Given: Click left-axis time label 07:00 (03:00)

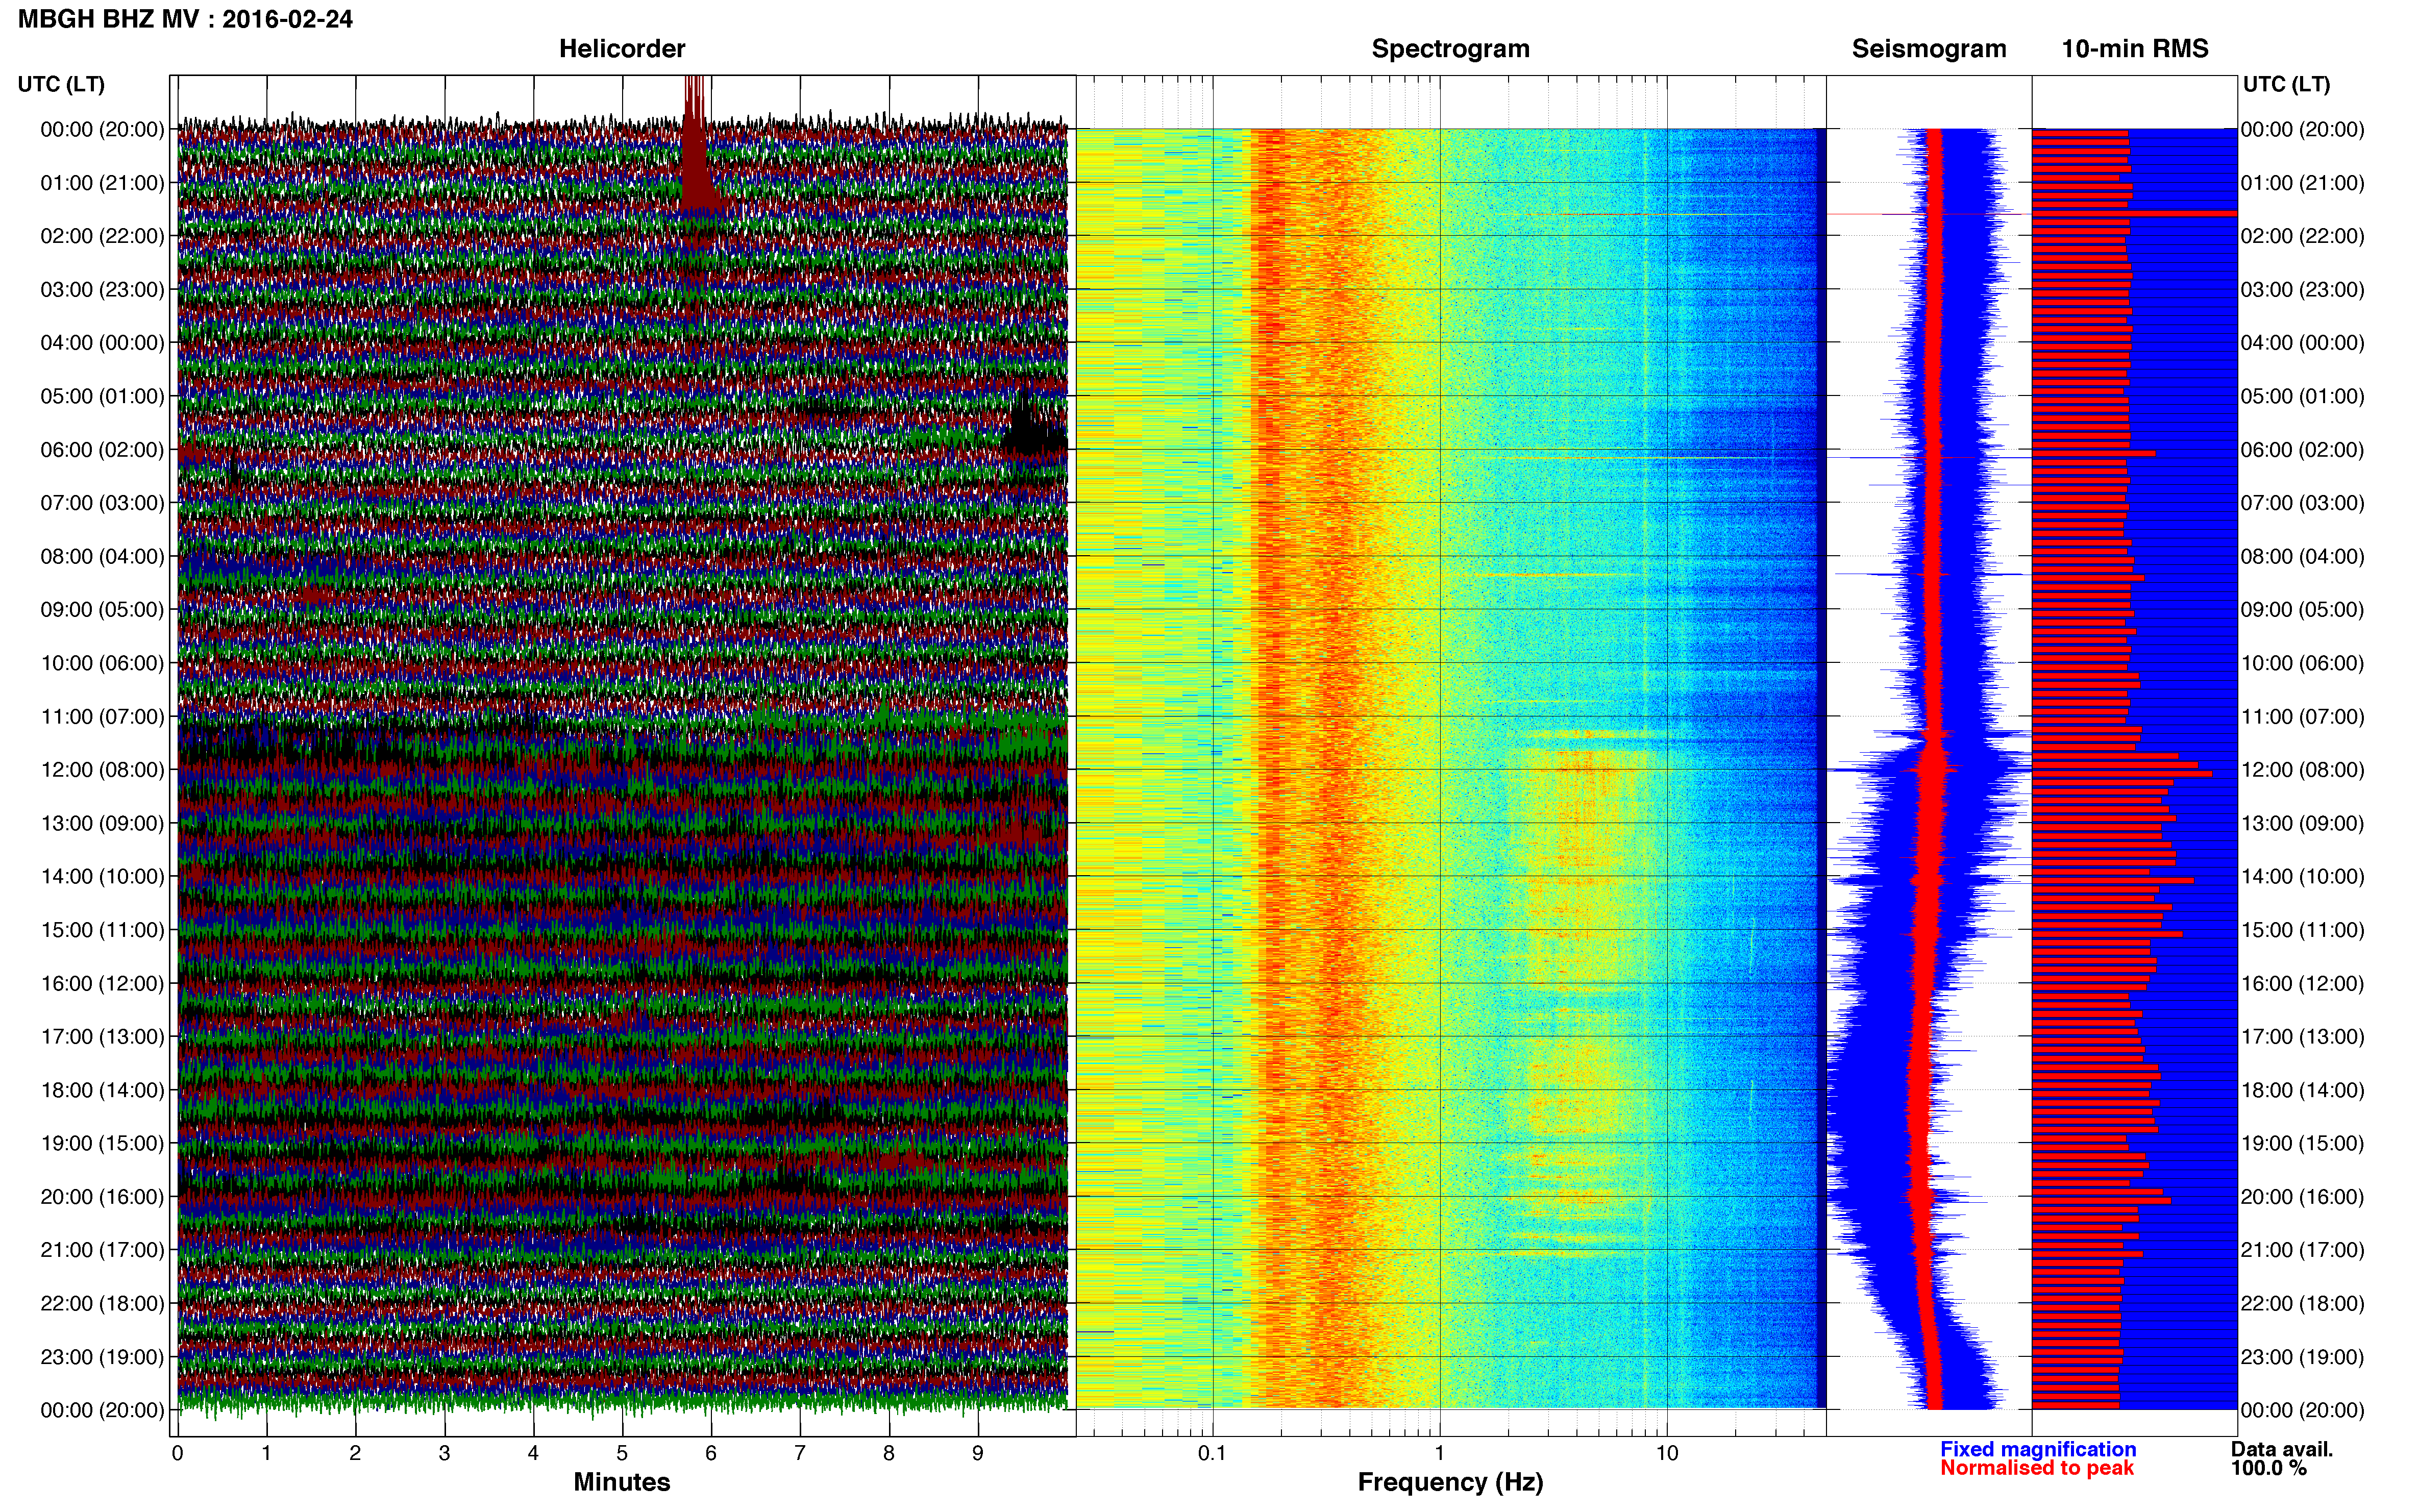Looking at the screenshot, I should pos(102,503).
